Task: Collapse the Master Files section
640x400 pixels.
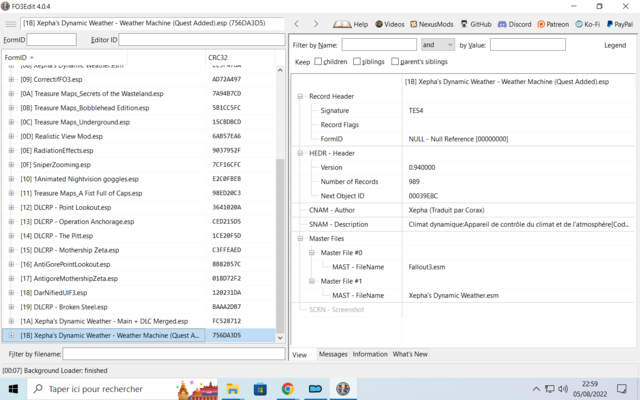Action: pyautogui.click(x=300, y=238)
